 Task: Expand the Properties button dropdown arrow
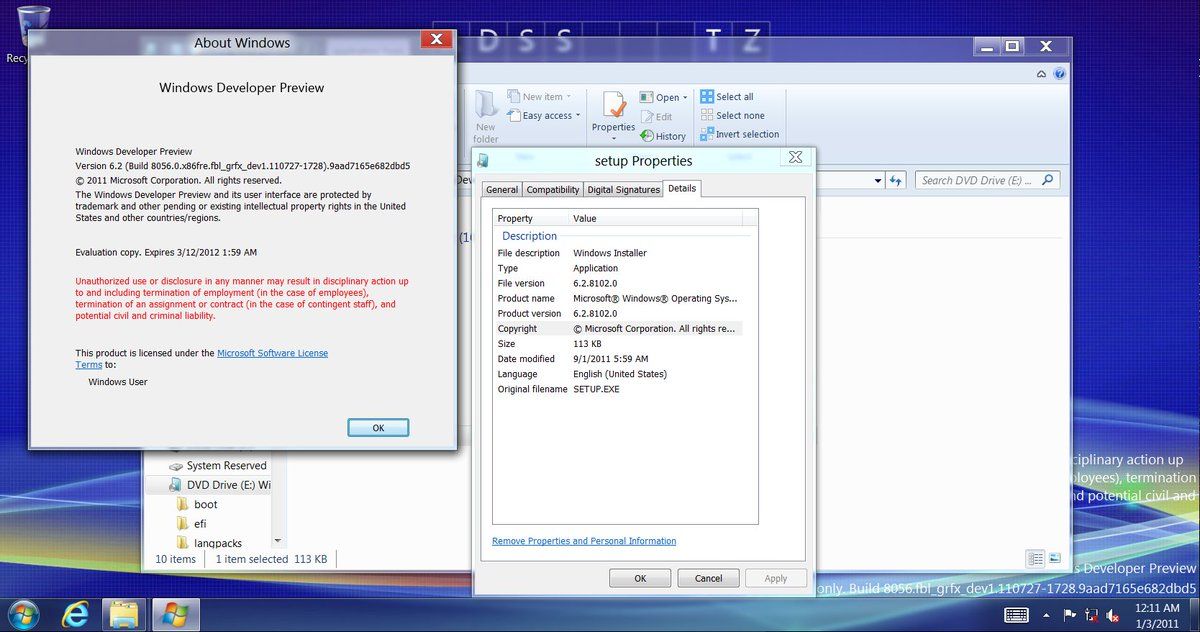coord(613,139)
